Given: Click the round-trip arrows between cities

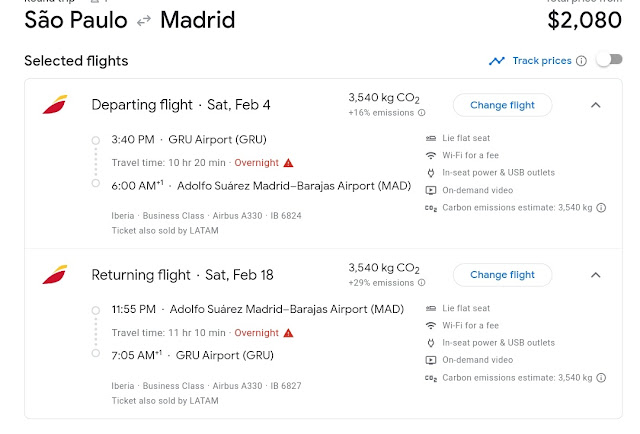Looking at the screenshot, I should tap(145, 20).
